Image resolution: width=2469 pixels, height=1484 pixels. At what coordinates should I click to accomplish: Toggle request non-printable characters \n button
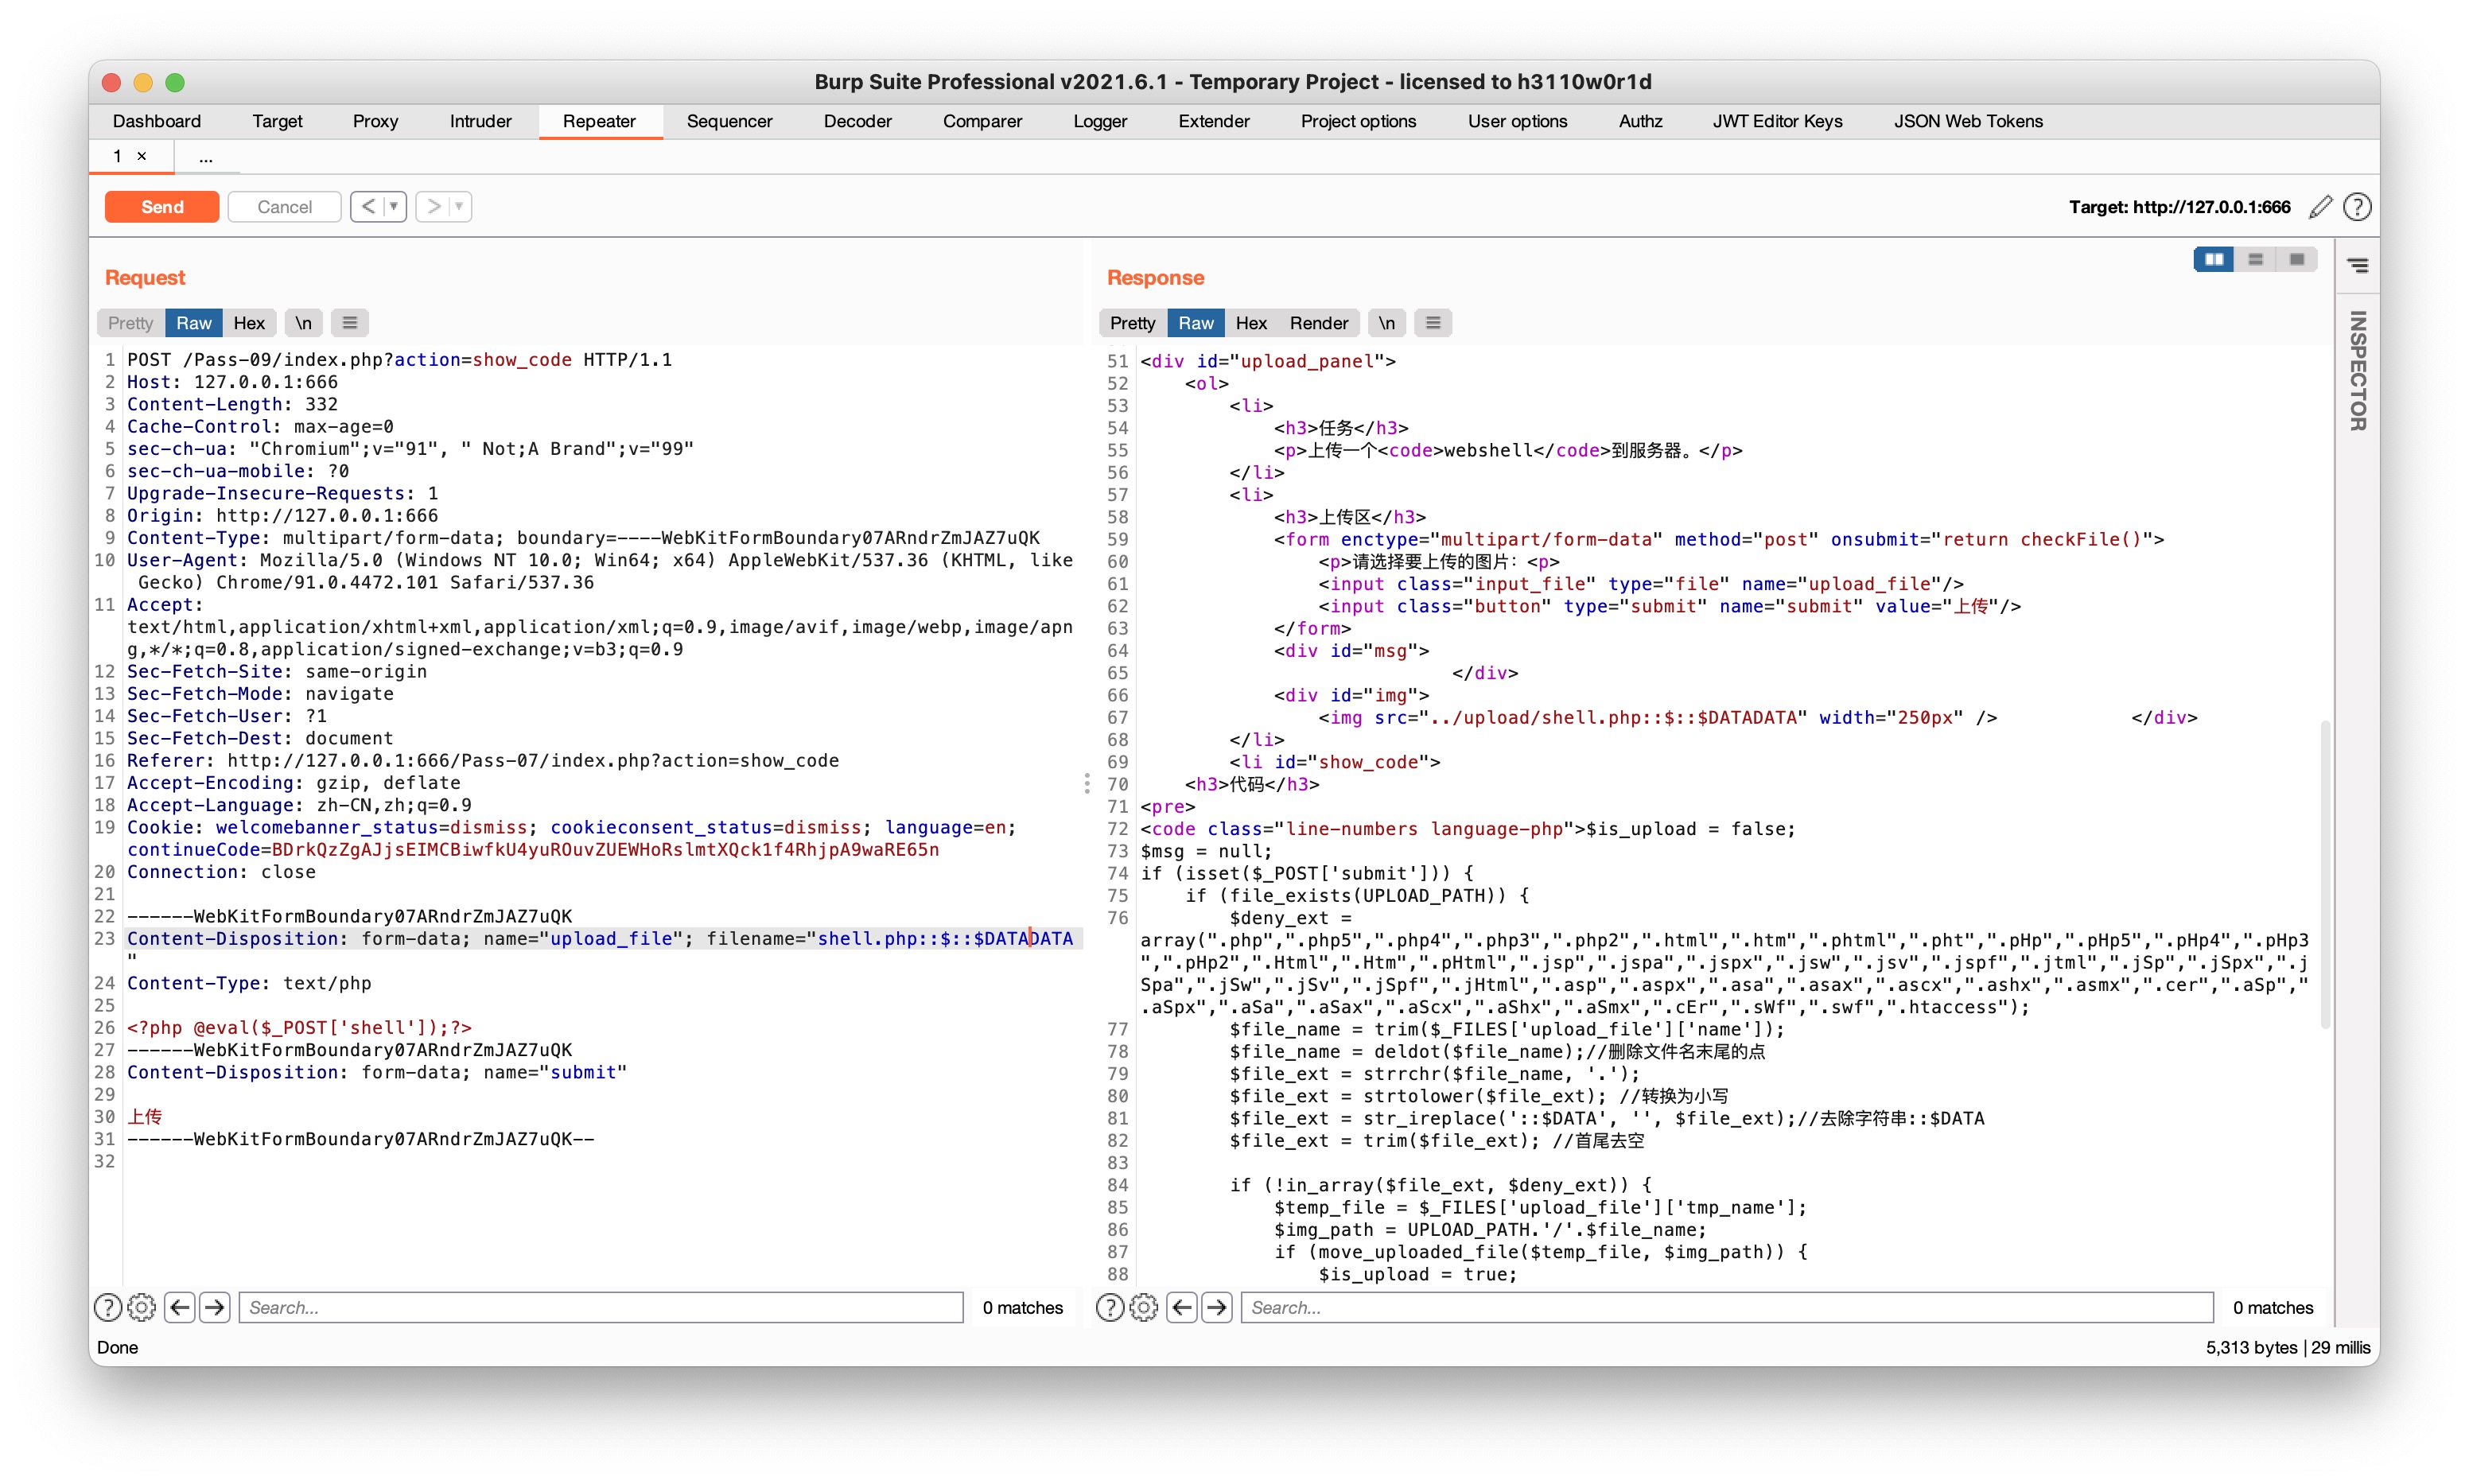coord(303,323)
